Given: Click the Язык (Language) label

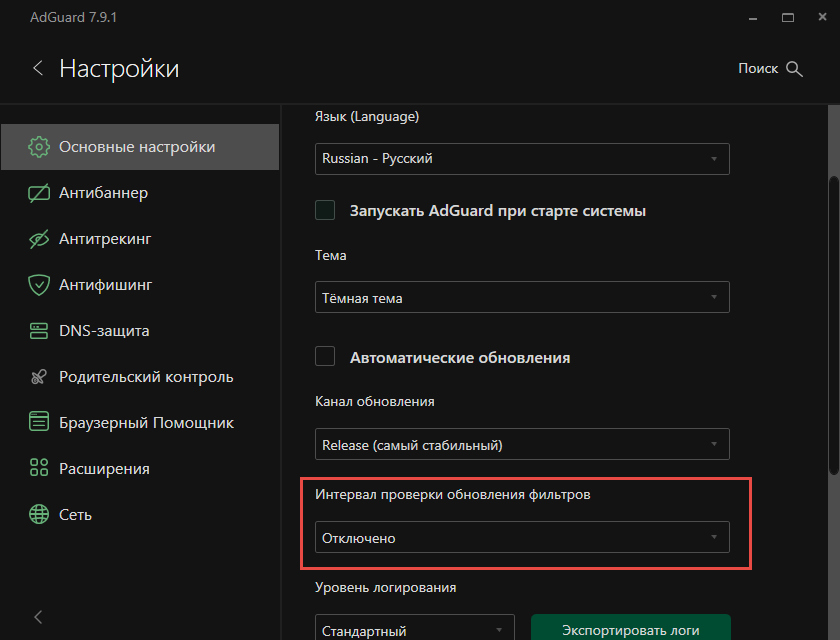Looking at the screenshot, I should click(367, 117).
